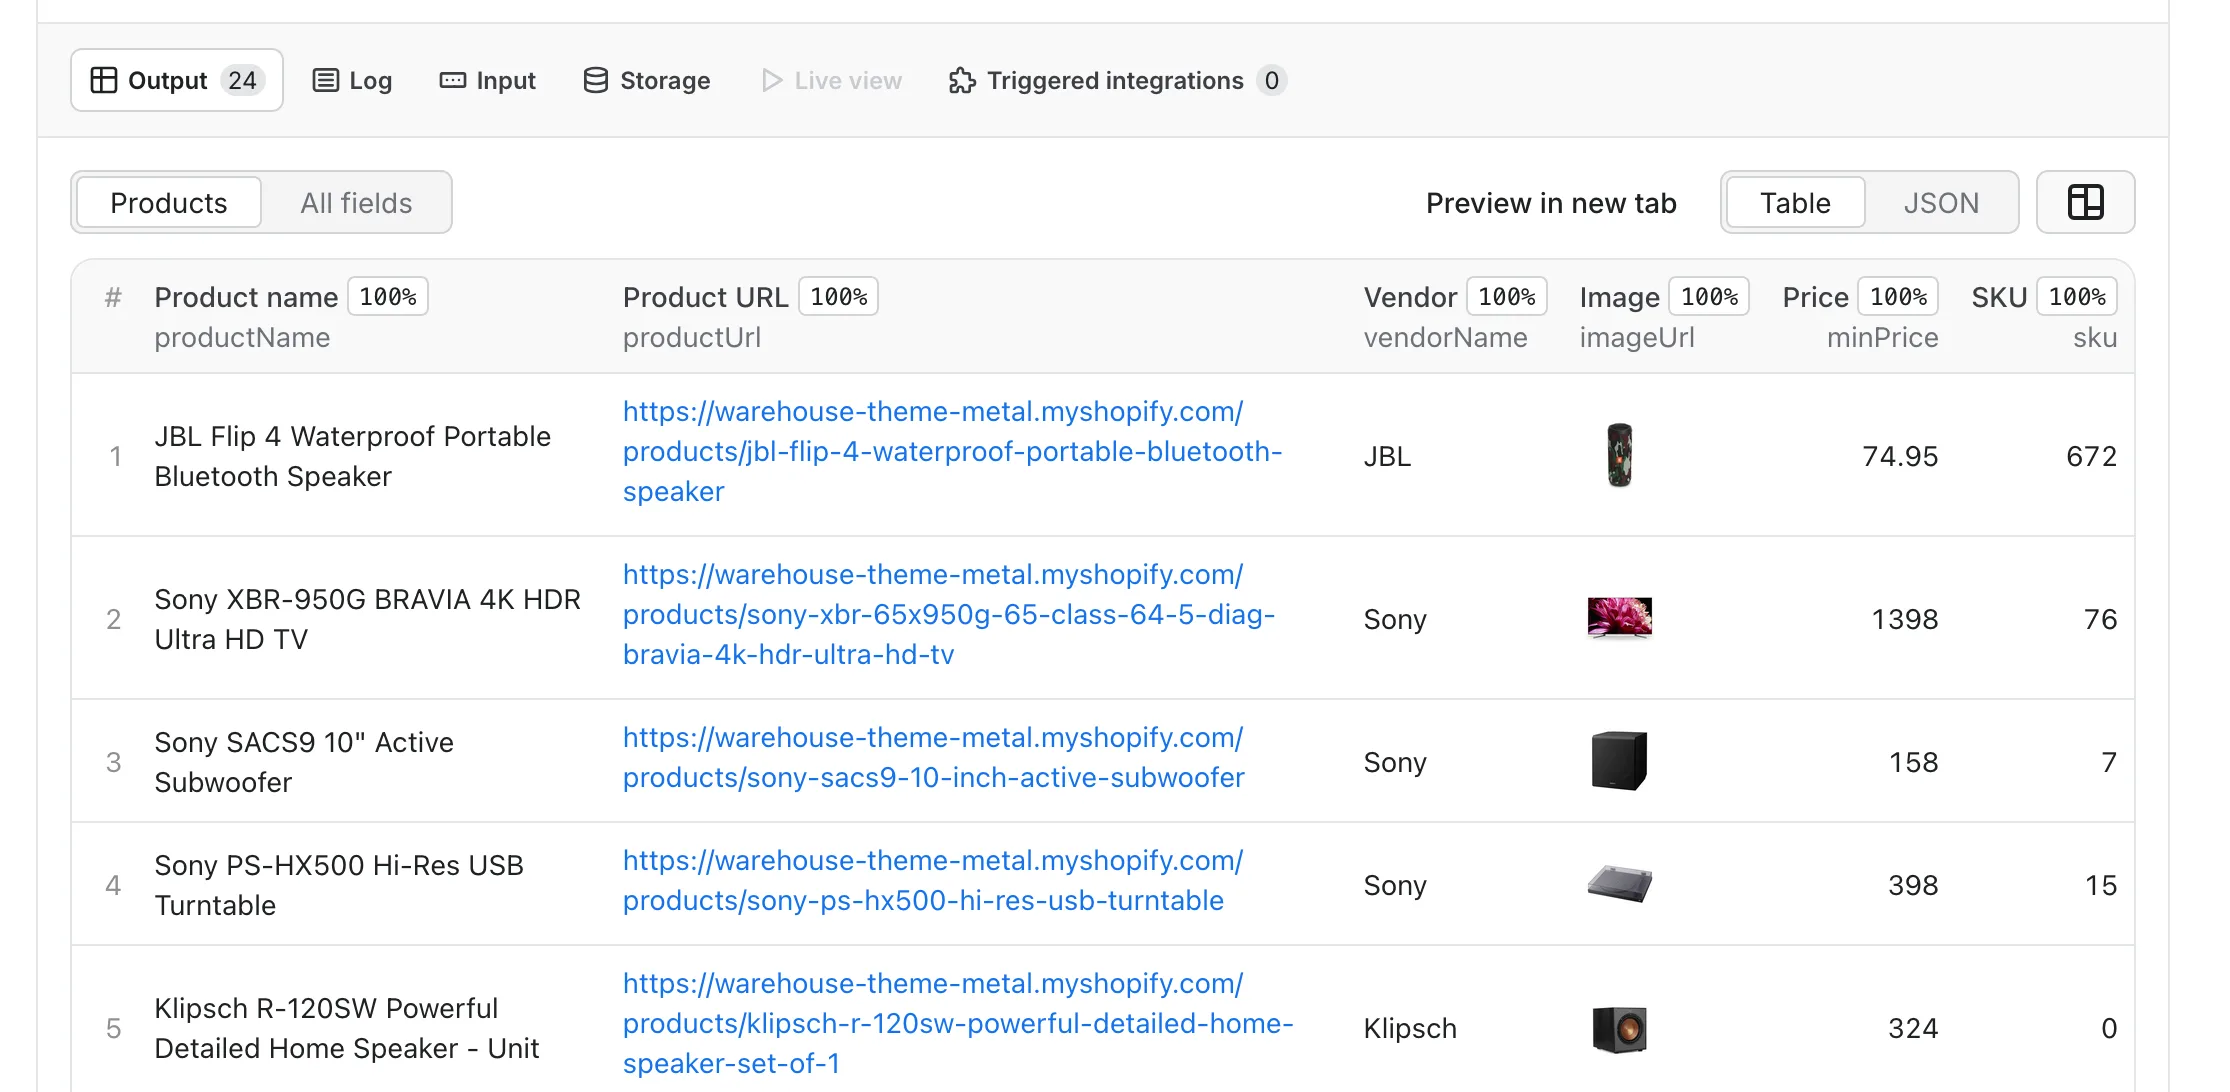Switch to the Log tab
The height and width of the screenshot is (1092, 2230).
(x=352, y=80)
